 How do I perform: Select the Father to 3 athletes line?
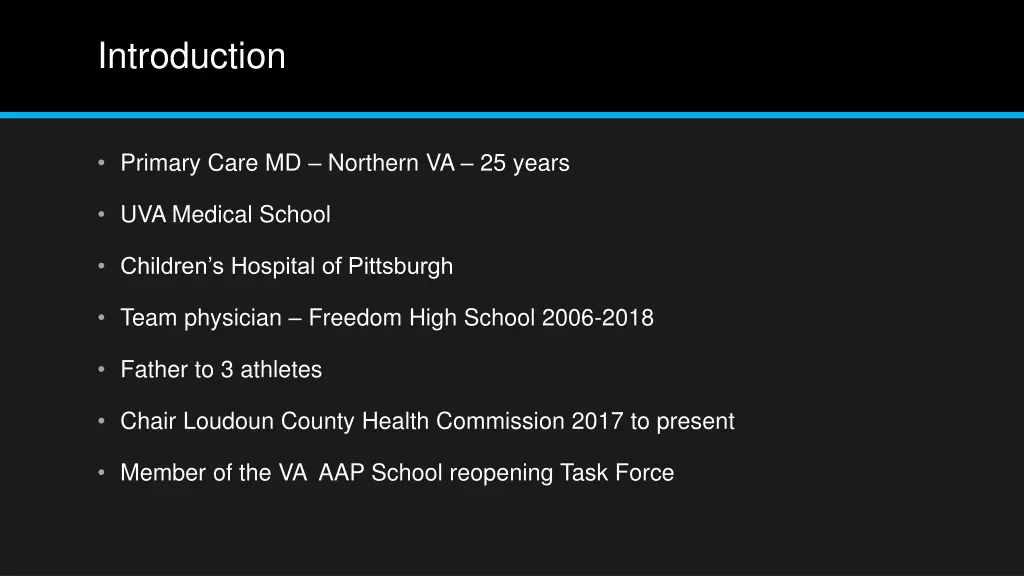coord(221,370)
